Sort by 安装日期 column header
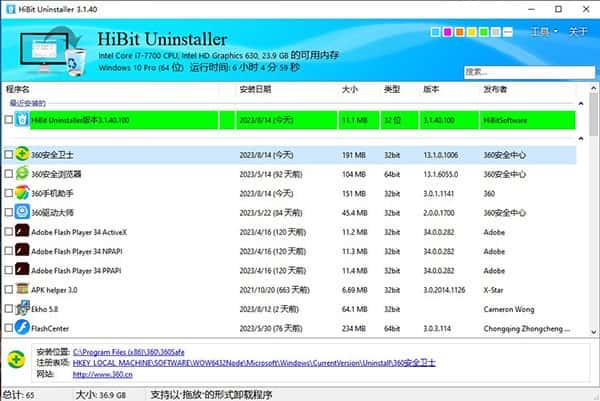 [255, 89]
